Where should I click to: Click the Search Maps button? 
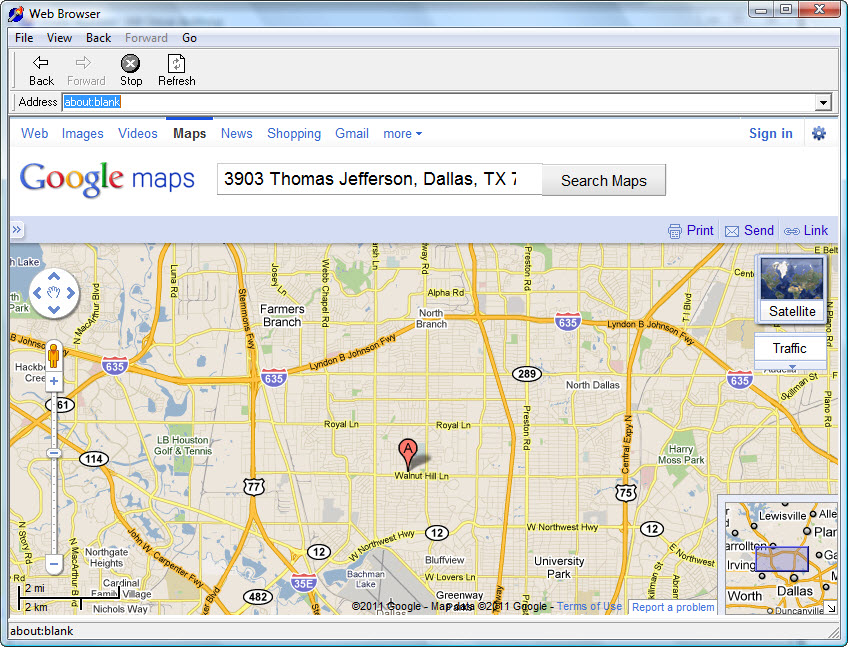coord(604,180)
